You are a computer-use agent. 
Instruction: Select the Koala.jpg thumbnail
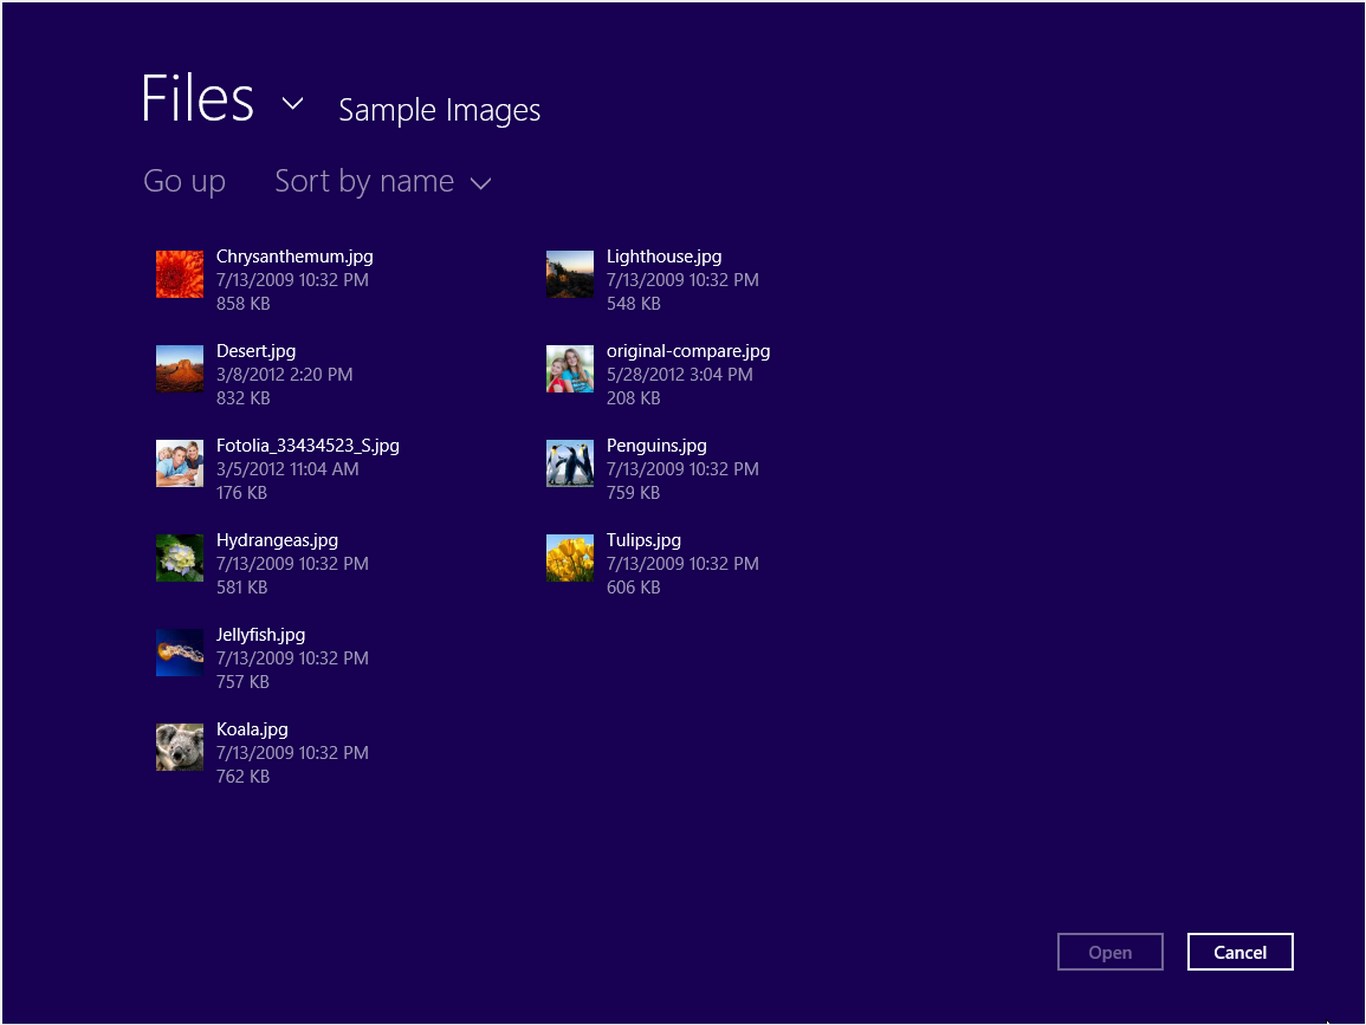[x=179, y=747]
